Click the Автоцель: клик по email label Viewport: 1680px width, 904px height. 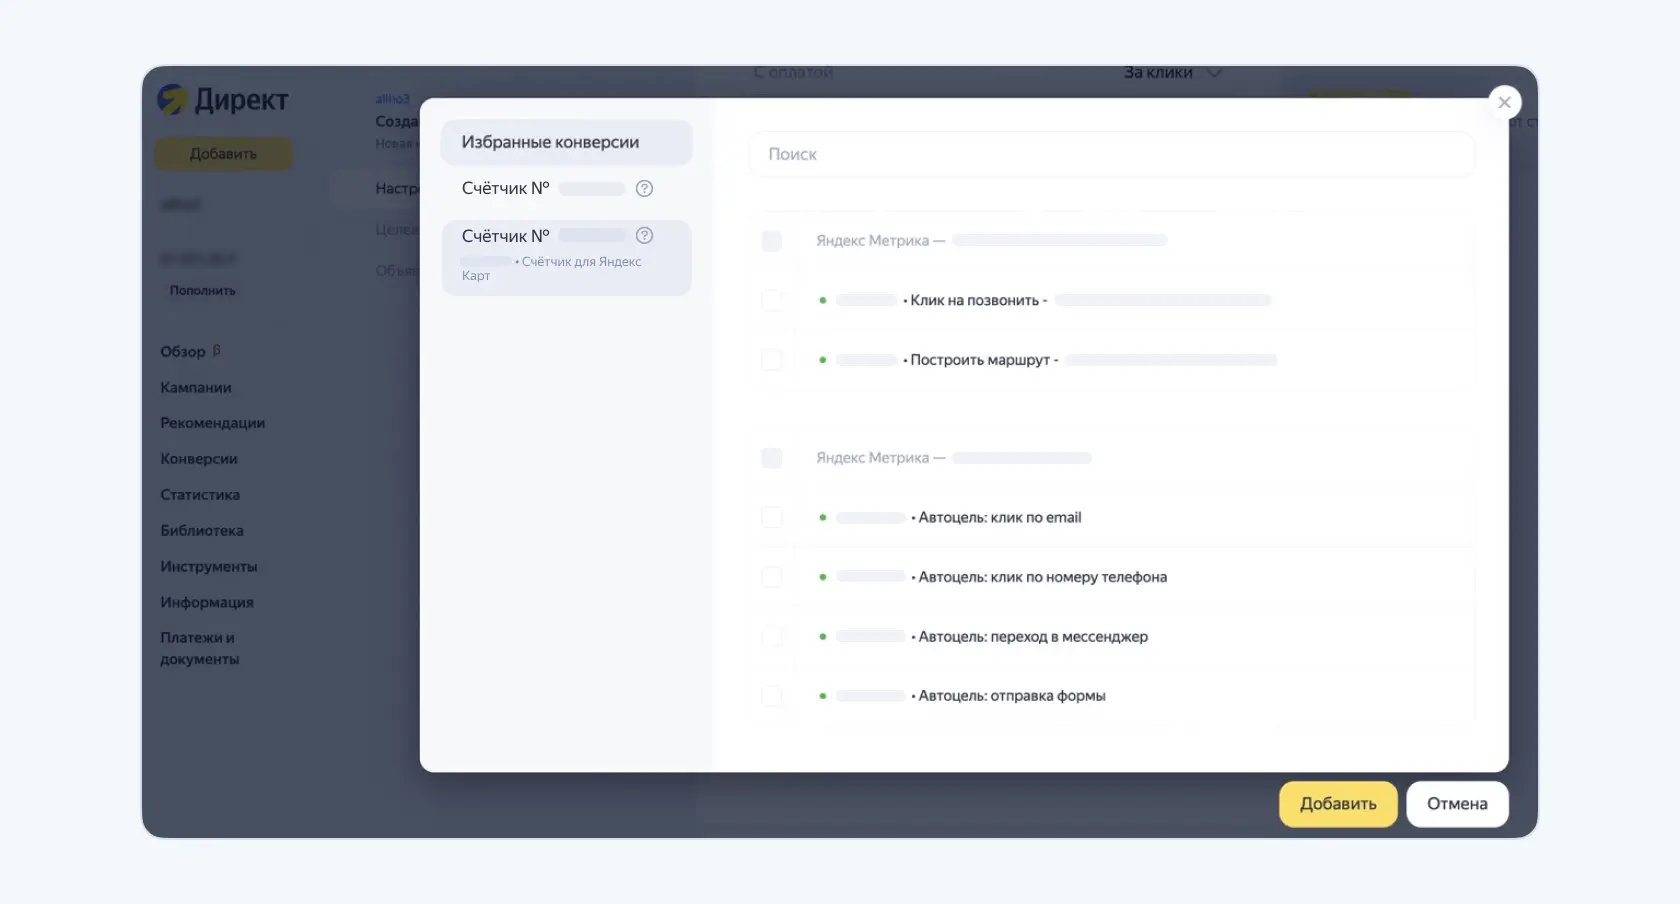pos(1000,517)
